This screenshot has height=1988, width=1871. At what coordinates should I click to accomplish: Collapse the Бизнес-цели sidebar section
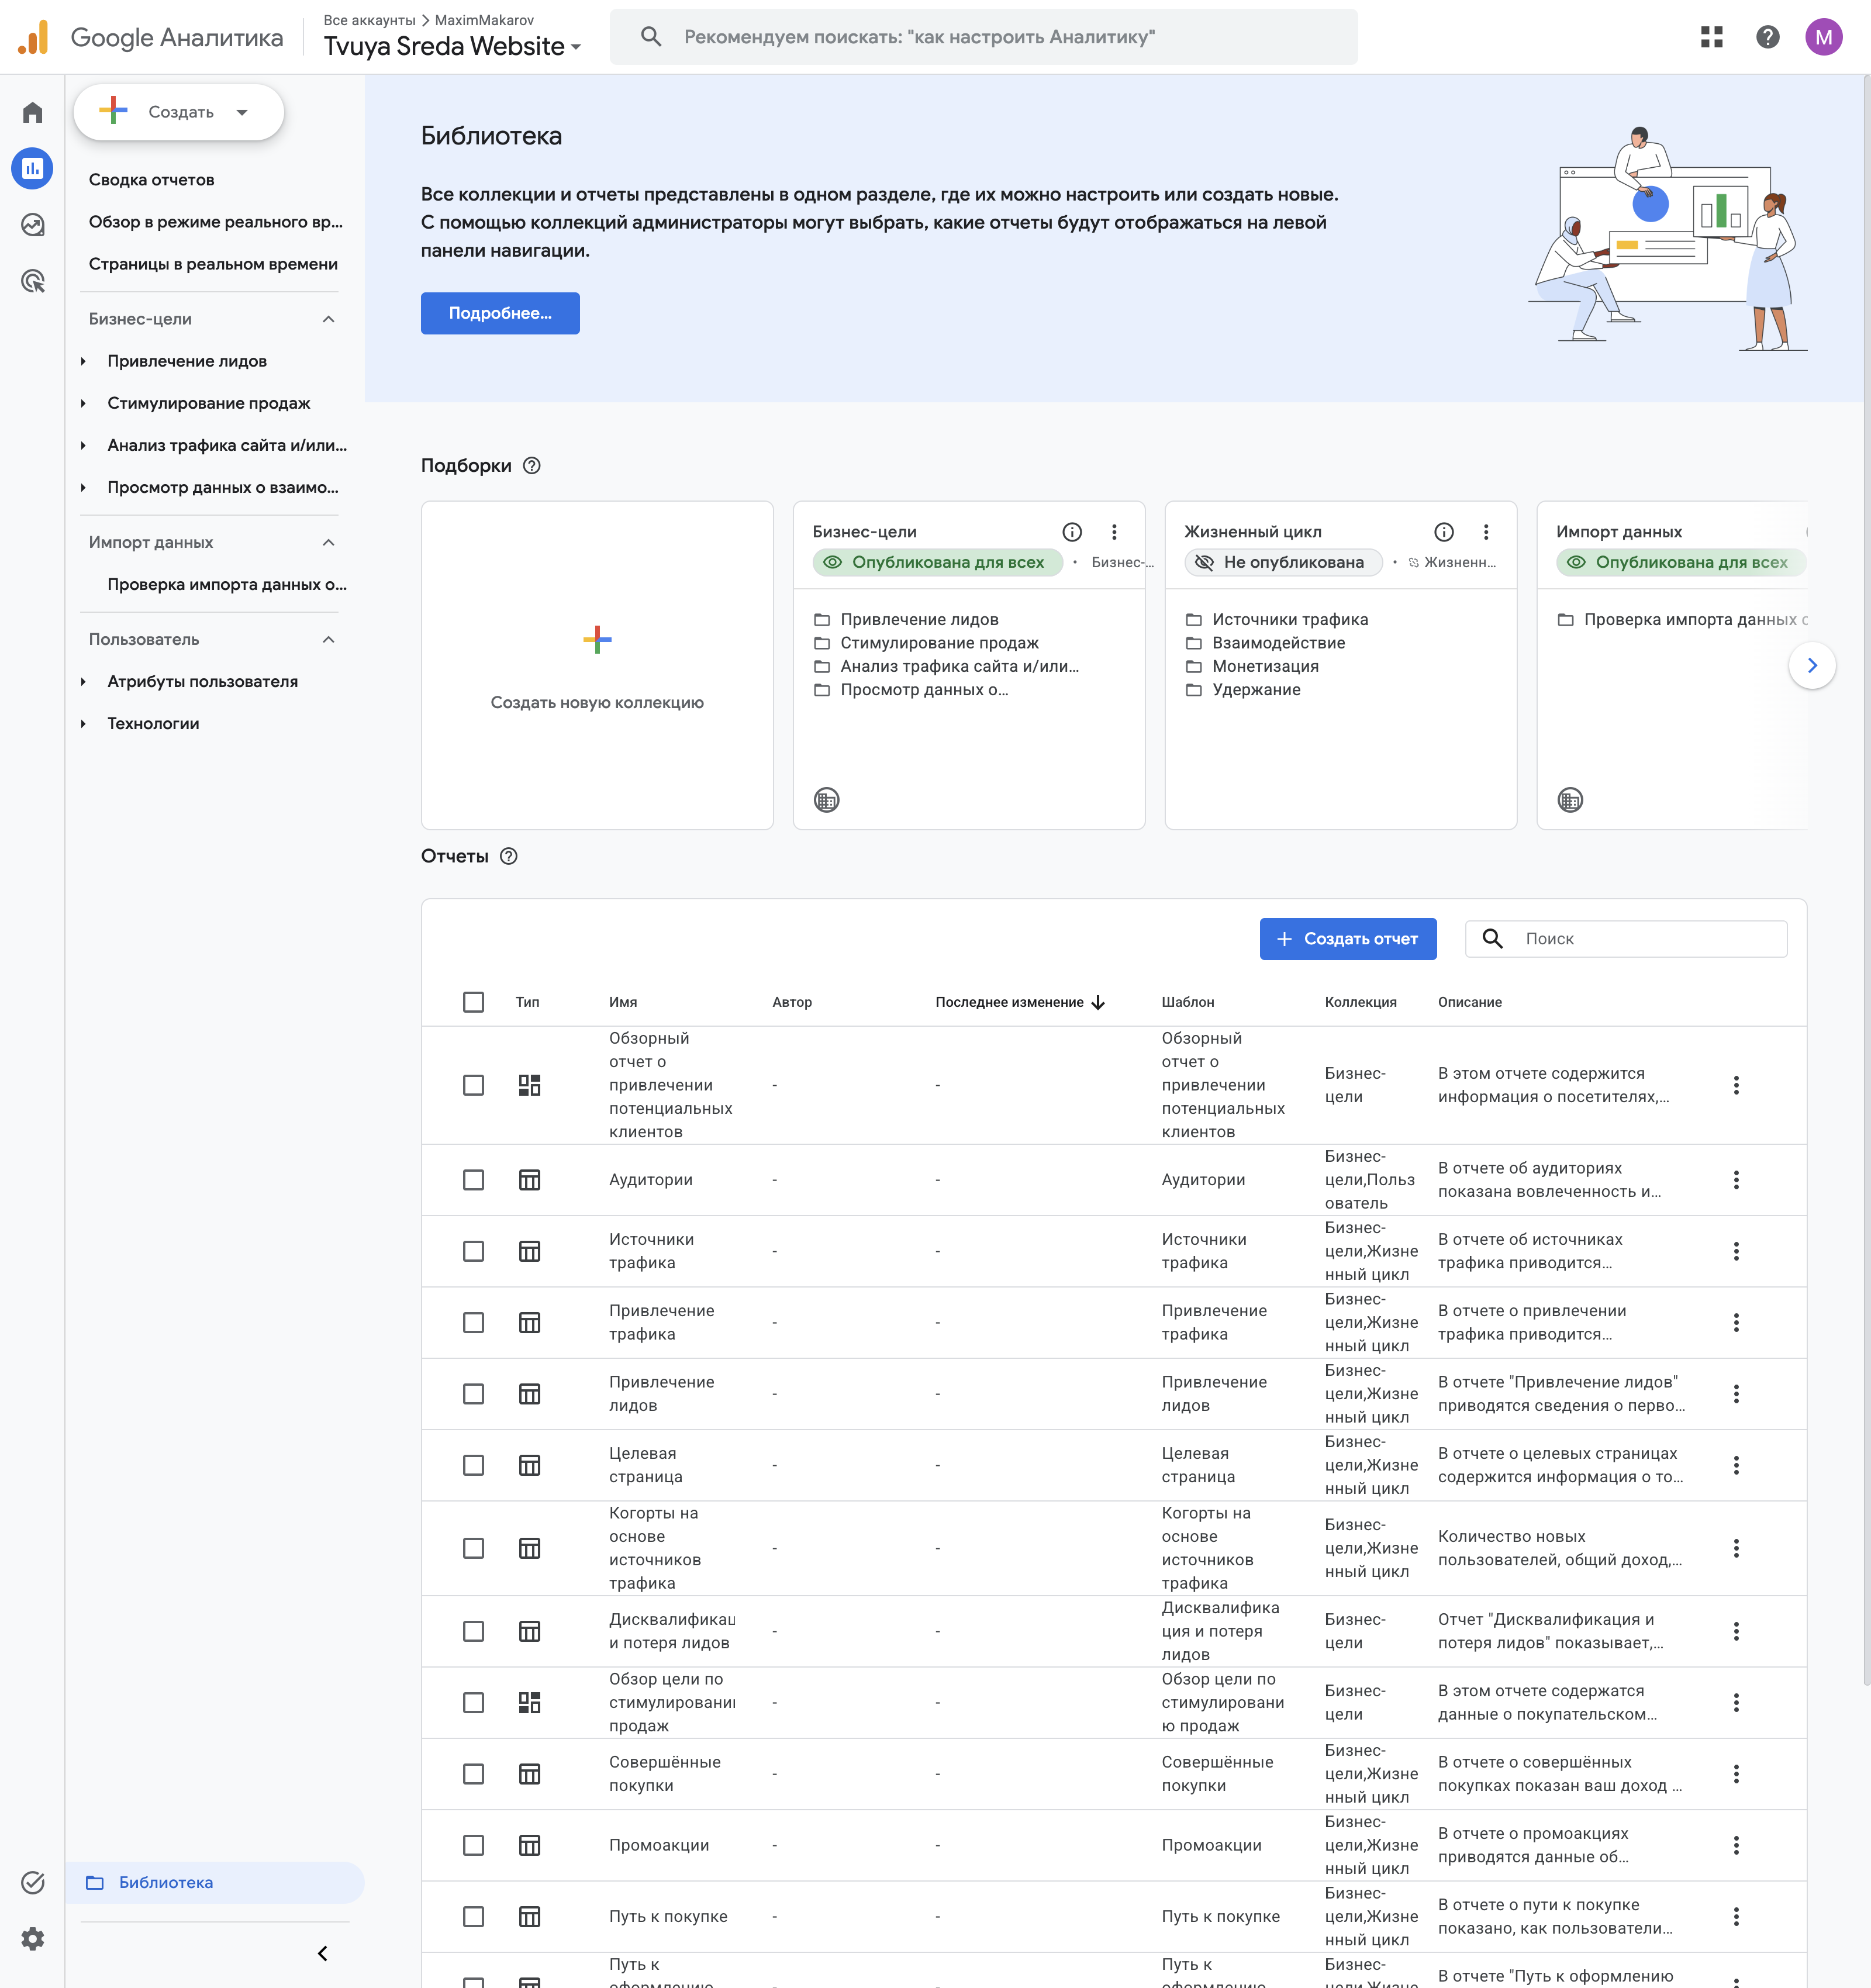point(328,319)
